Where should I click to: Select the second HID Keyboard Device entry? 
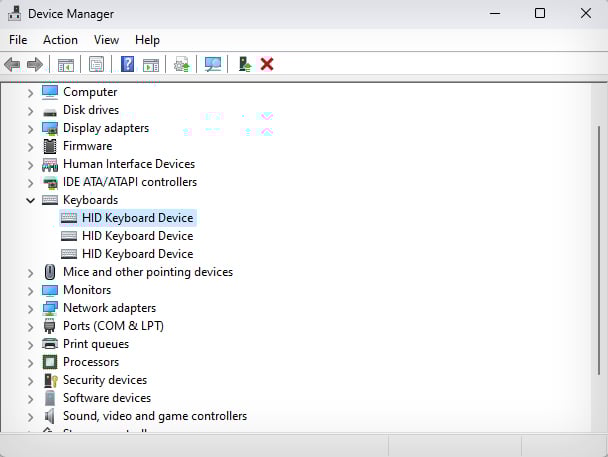pos(127,236)
